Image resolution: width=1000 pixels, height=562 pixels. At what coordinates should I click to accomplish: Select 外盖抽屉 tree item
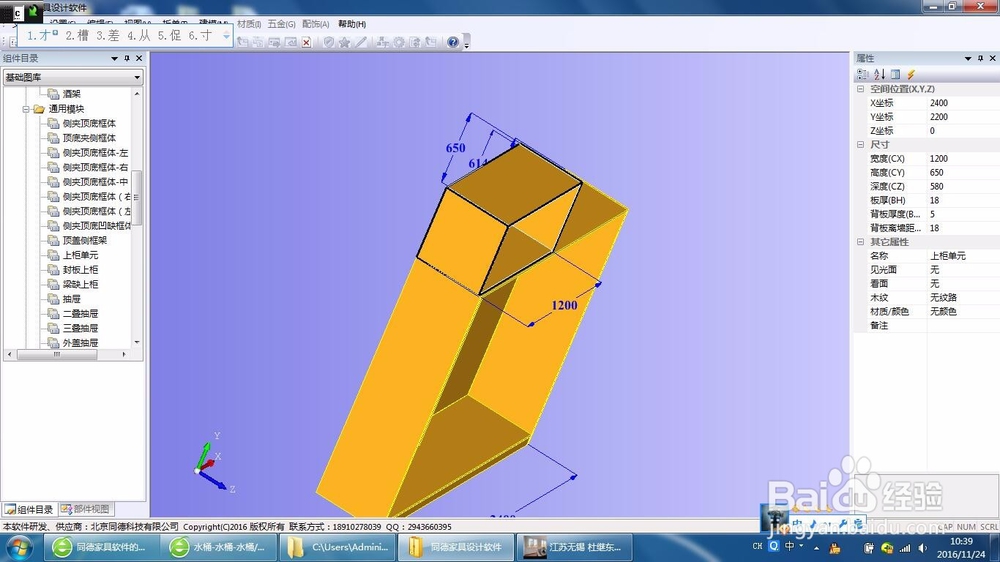[x=80, y=343]
